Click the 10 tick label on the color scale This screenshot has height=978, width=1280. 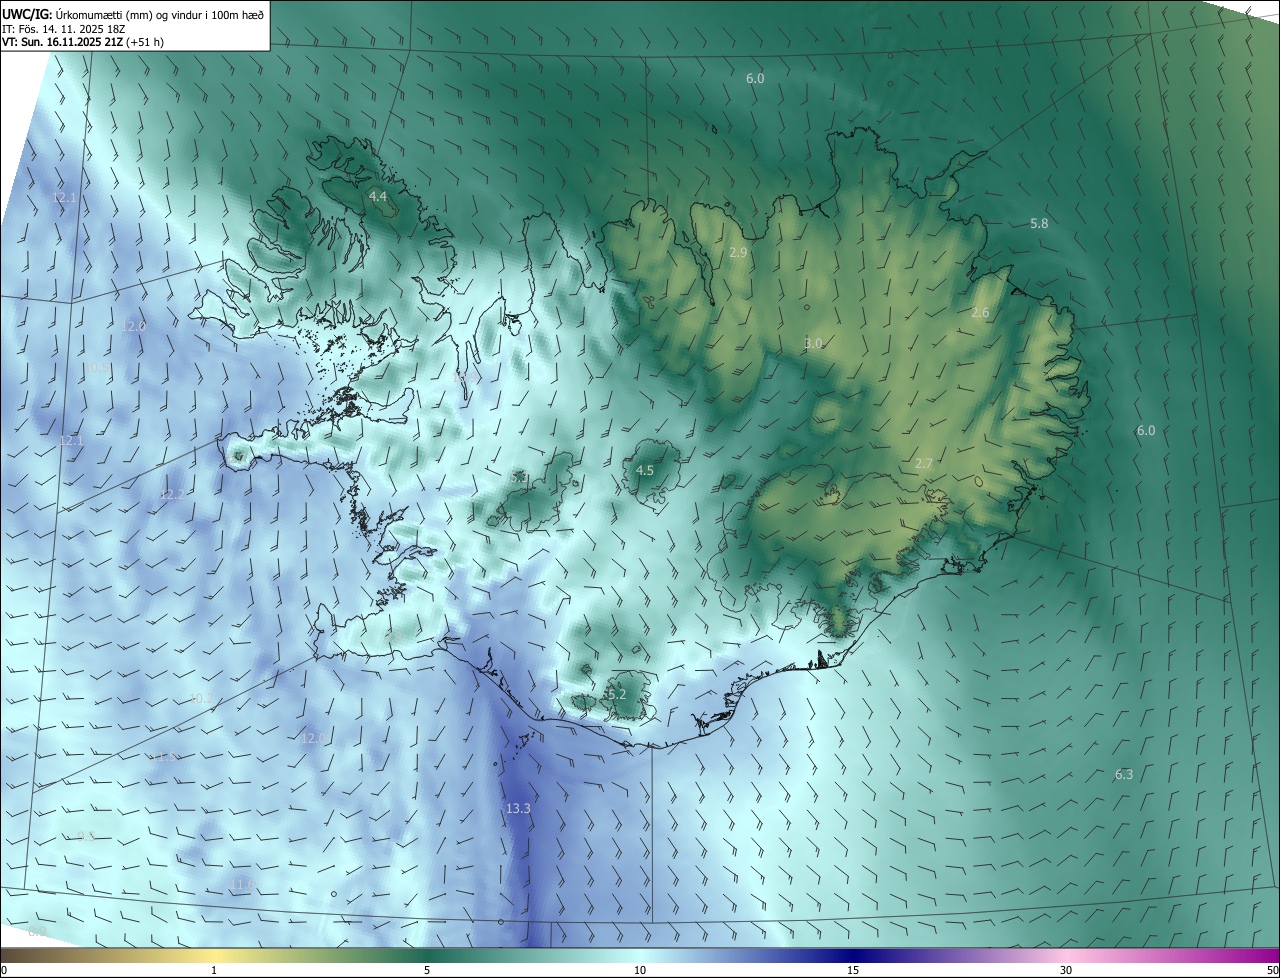[640, 970]
